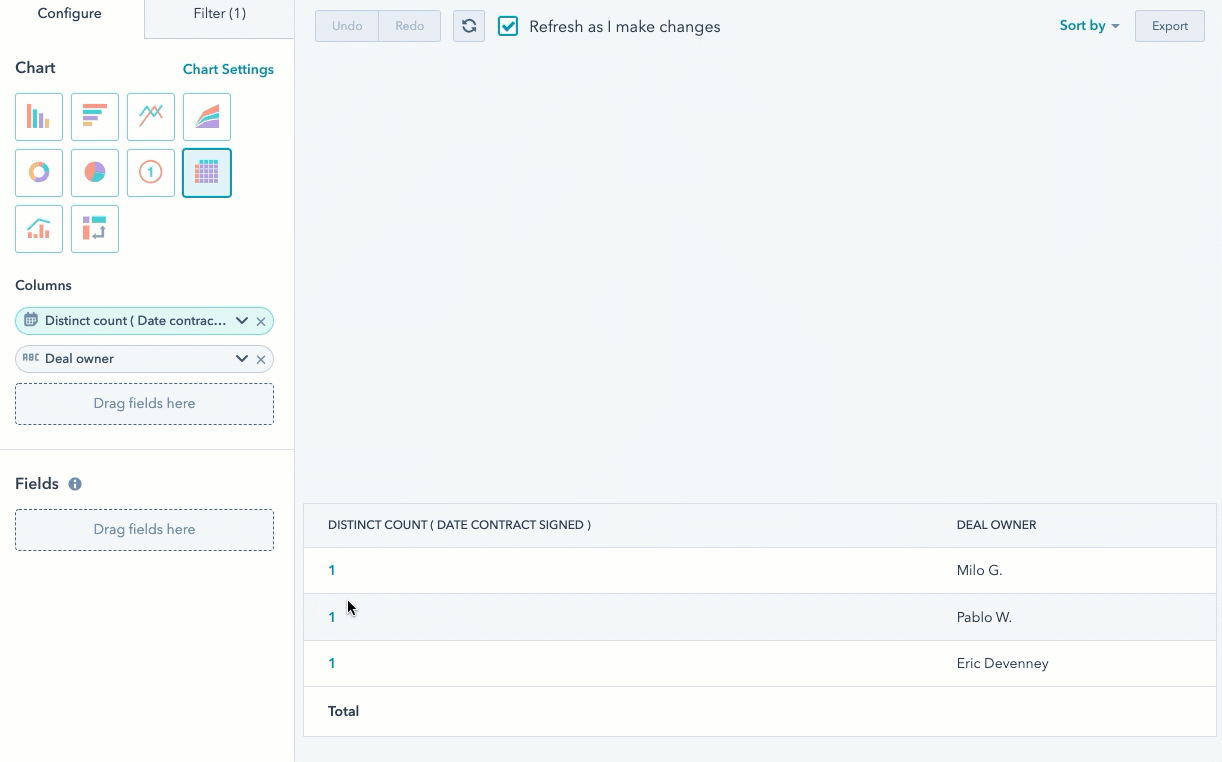
Task: Select the donut chart type
Action: pyautogui.click(x=38, y=172)
